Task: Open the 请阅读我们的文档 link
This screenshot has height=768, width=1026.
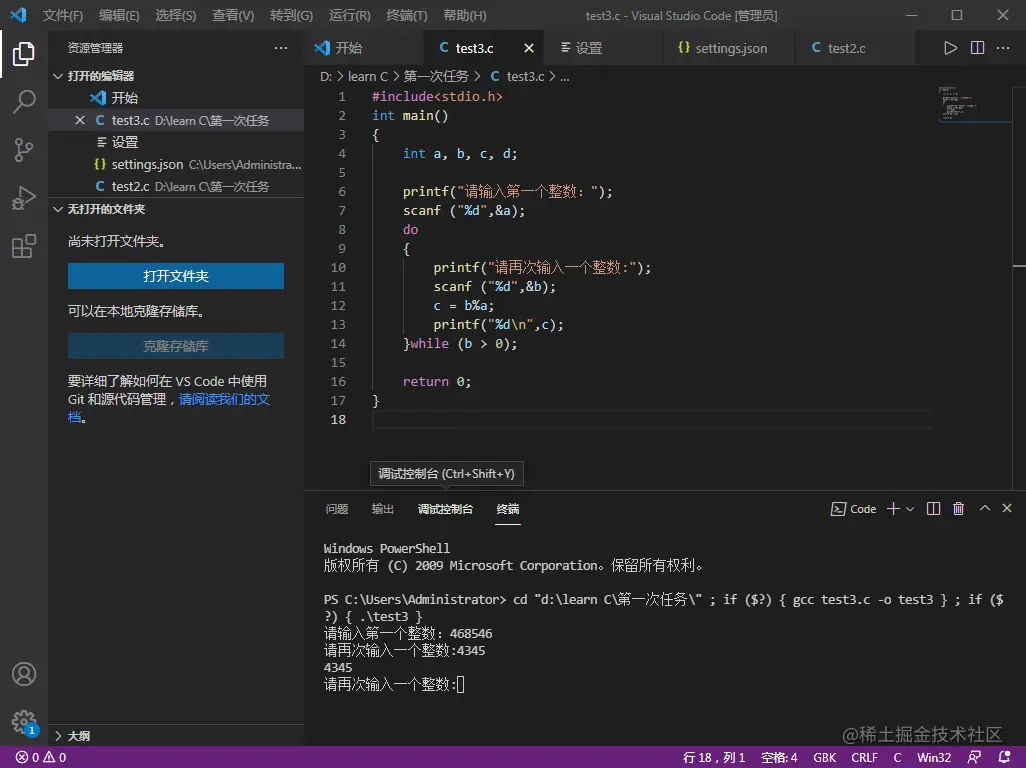Action: 224,399
